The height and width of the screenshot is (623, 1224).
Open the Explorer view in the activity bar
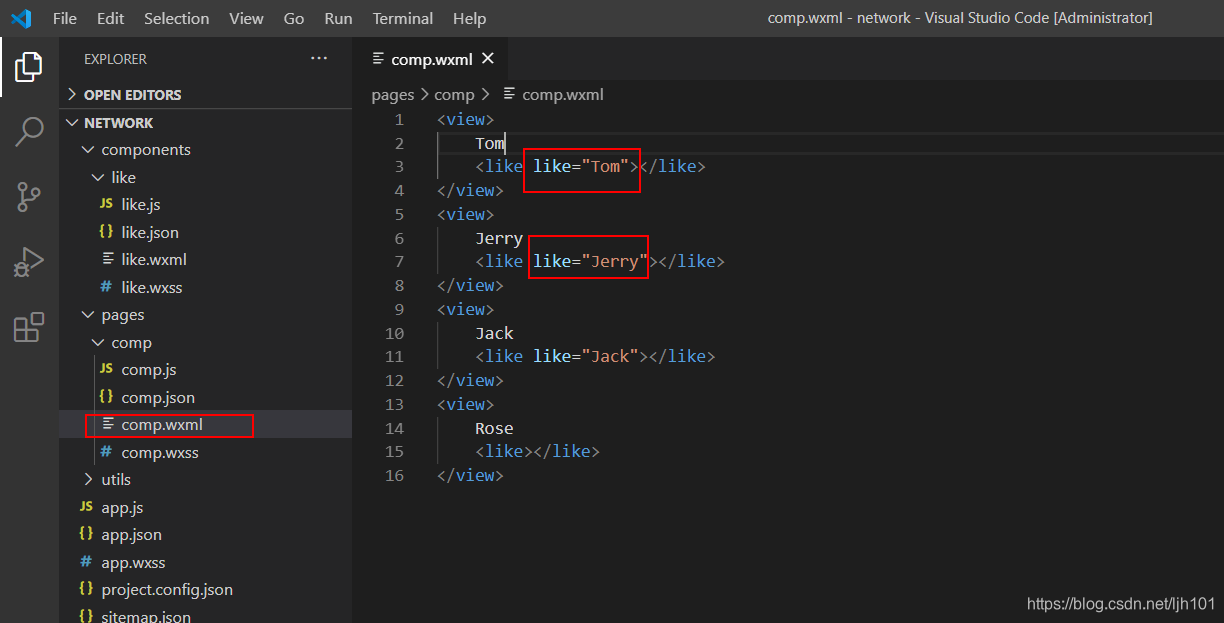pos(29,67)
